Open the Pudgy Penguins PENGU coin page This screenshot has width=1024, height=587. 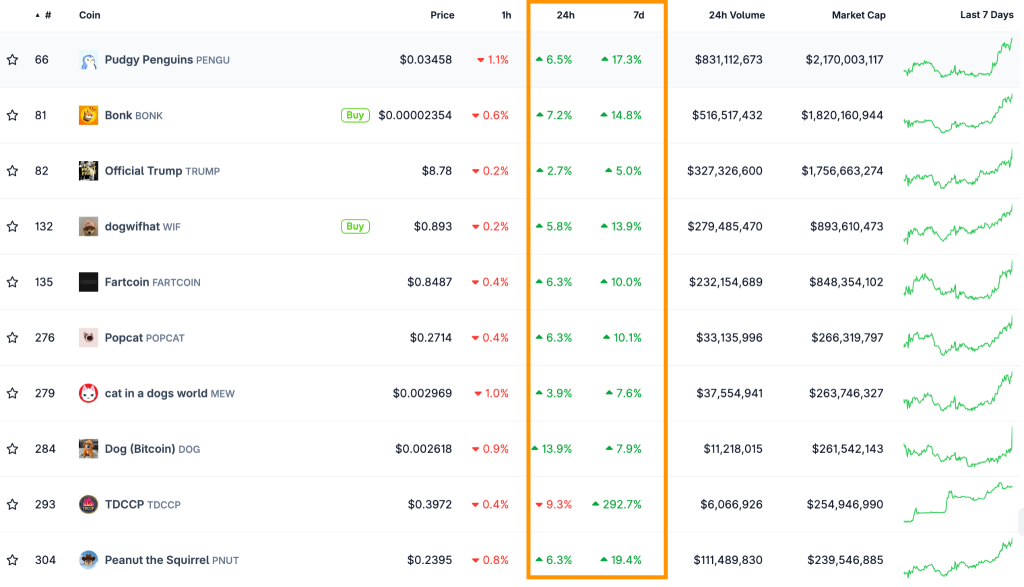click(x=167, y=60)
